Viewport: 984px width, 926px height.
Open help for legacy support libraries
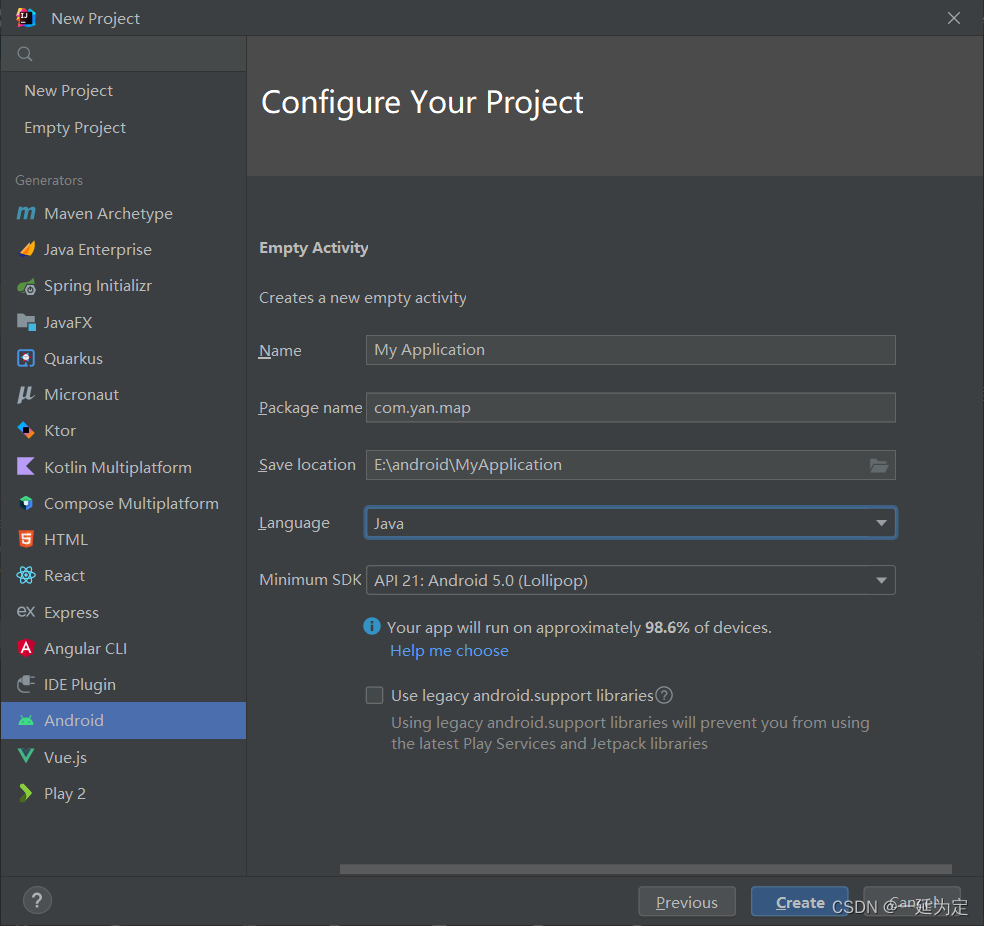664,695
